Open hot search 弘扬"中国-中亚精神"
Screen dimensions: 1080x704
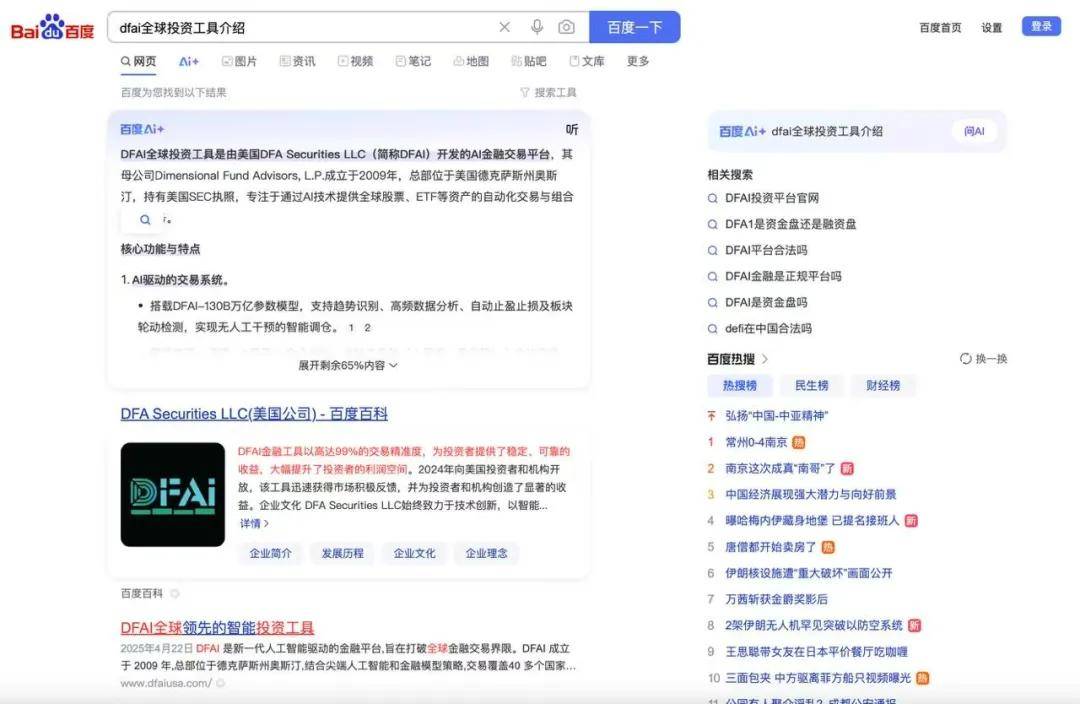(x=776, y=415)
